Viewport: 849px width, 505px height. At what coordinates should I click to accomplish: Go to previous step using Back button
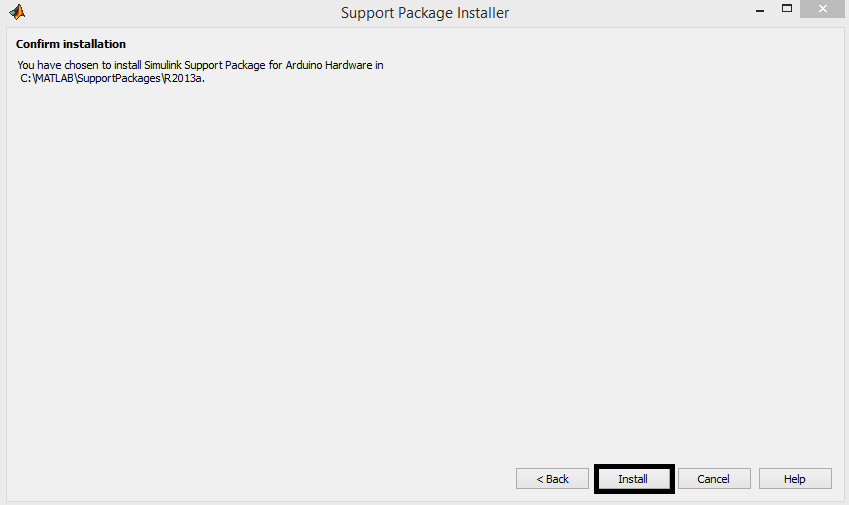pyautogui.click(x=552, y=479)
